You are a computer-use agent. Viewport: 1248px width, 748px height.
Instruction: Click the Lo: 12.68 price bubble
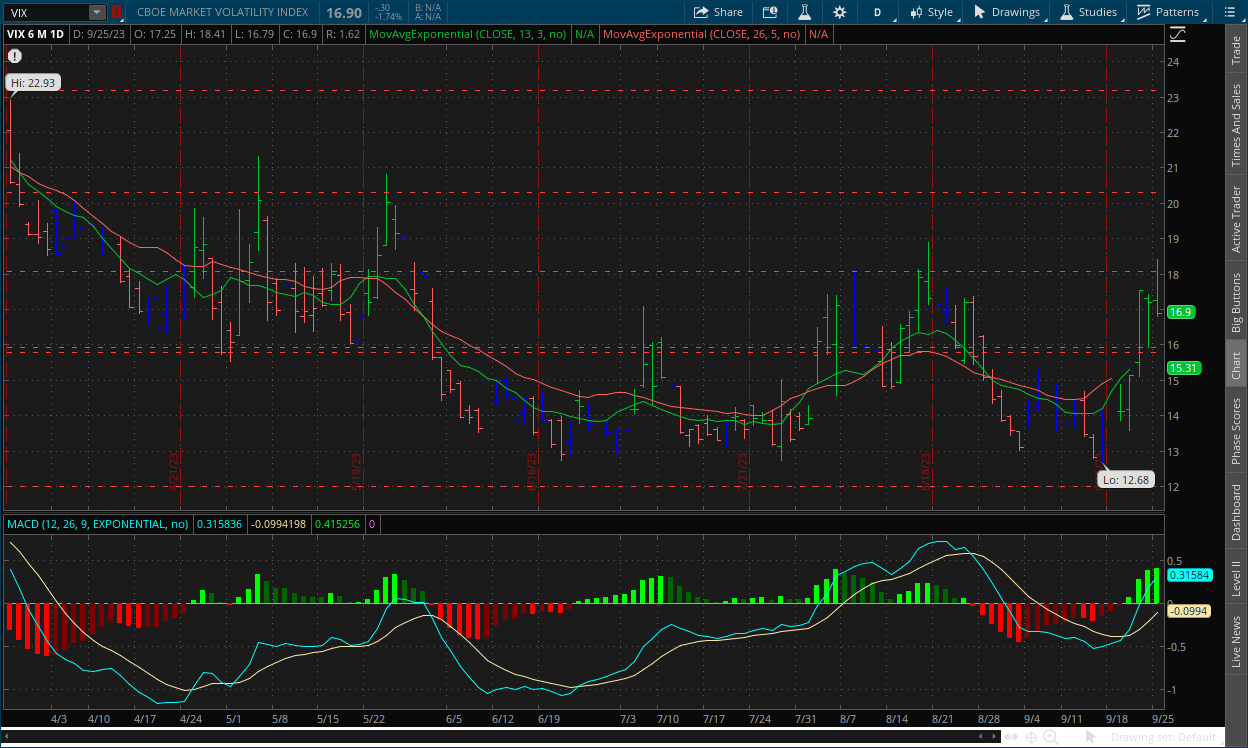[x=1126, y=480]
